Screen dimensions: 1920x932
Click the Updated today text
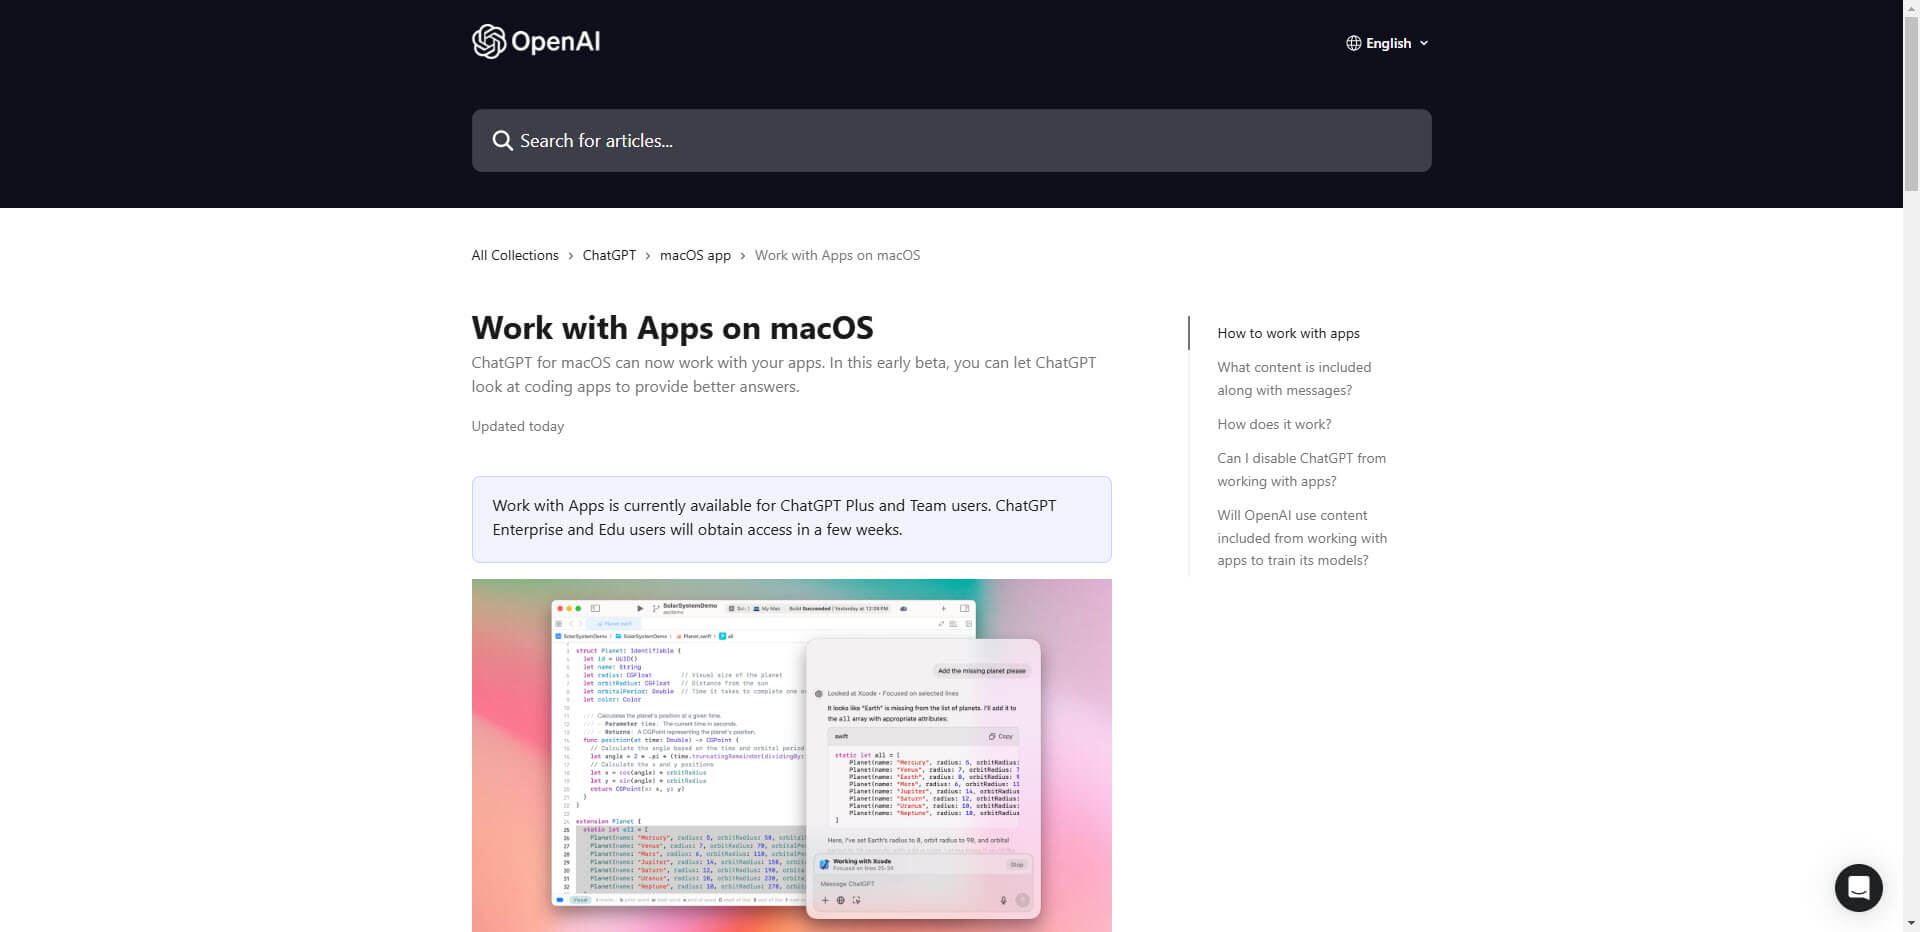click(x=517, y=426)
